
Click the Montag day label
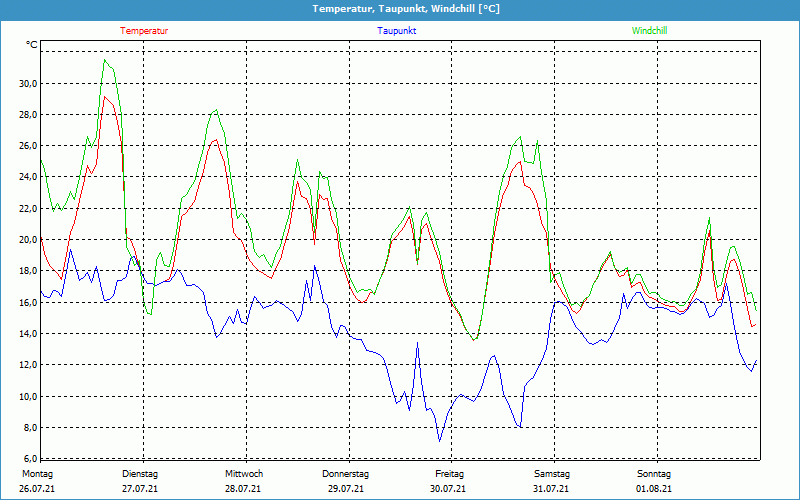click(x=37, y=474)
